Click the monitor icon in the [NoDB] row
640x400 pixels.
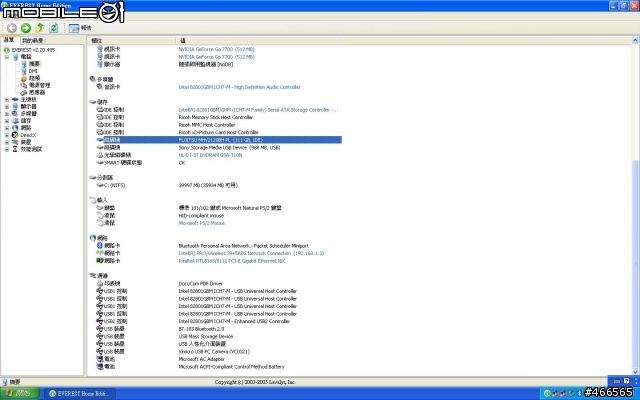(x=100, y=64)
